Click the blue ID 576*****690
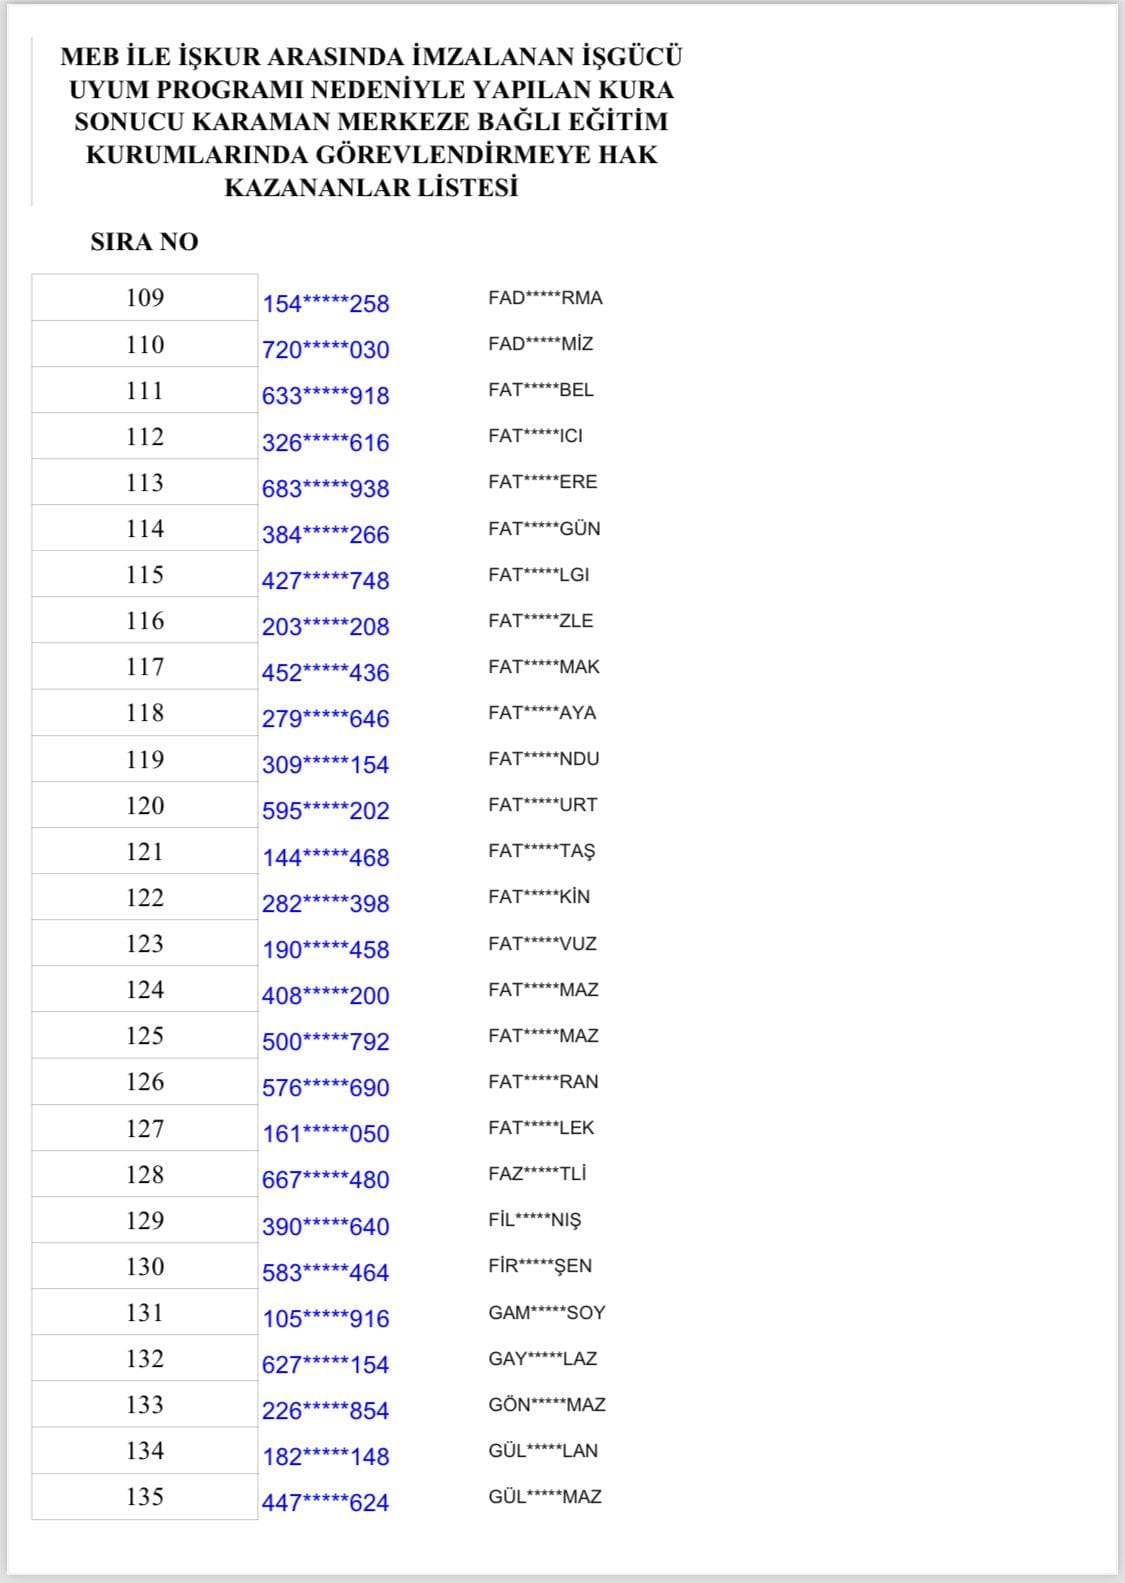This screenshot has height=1583, width=1125. (x=326, y=1088)
